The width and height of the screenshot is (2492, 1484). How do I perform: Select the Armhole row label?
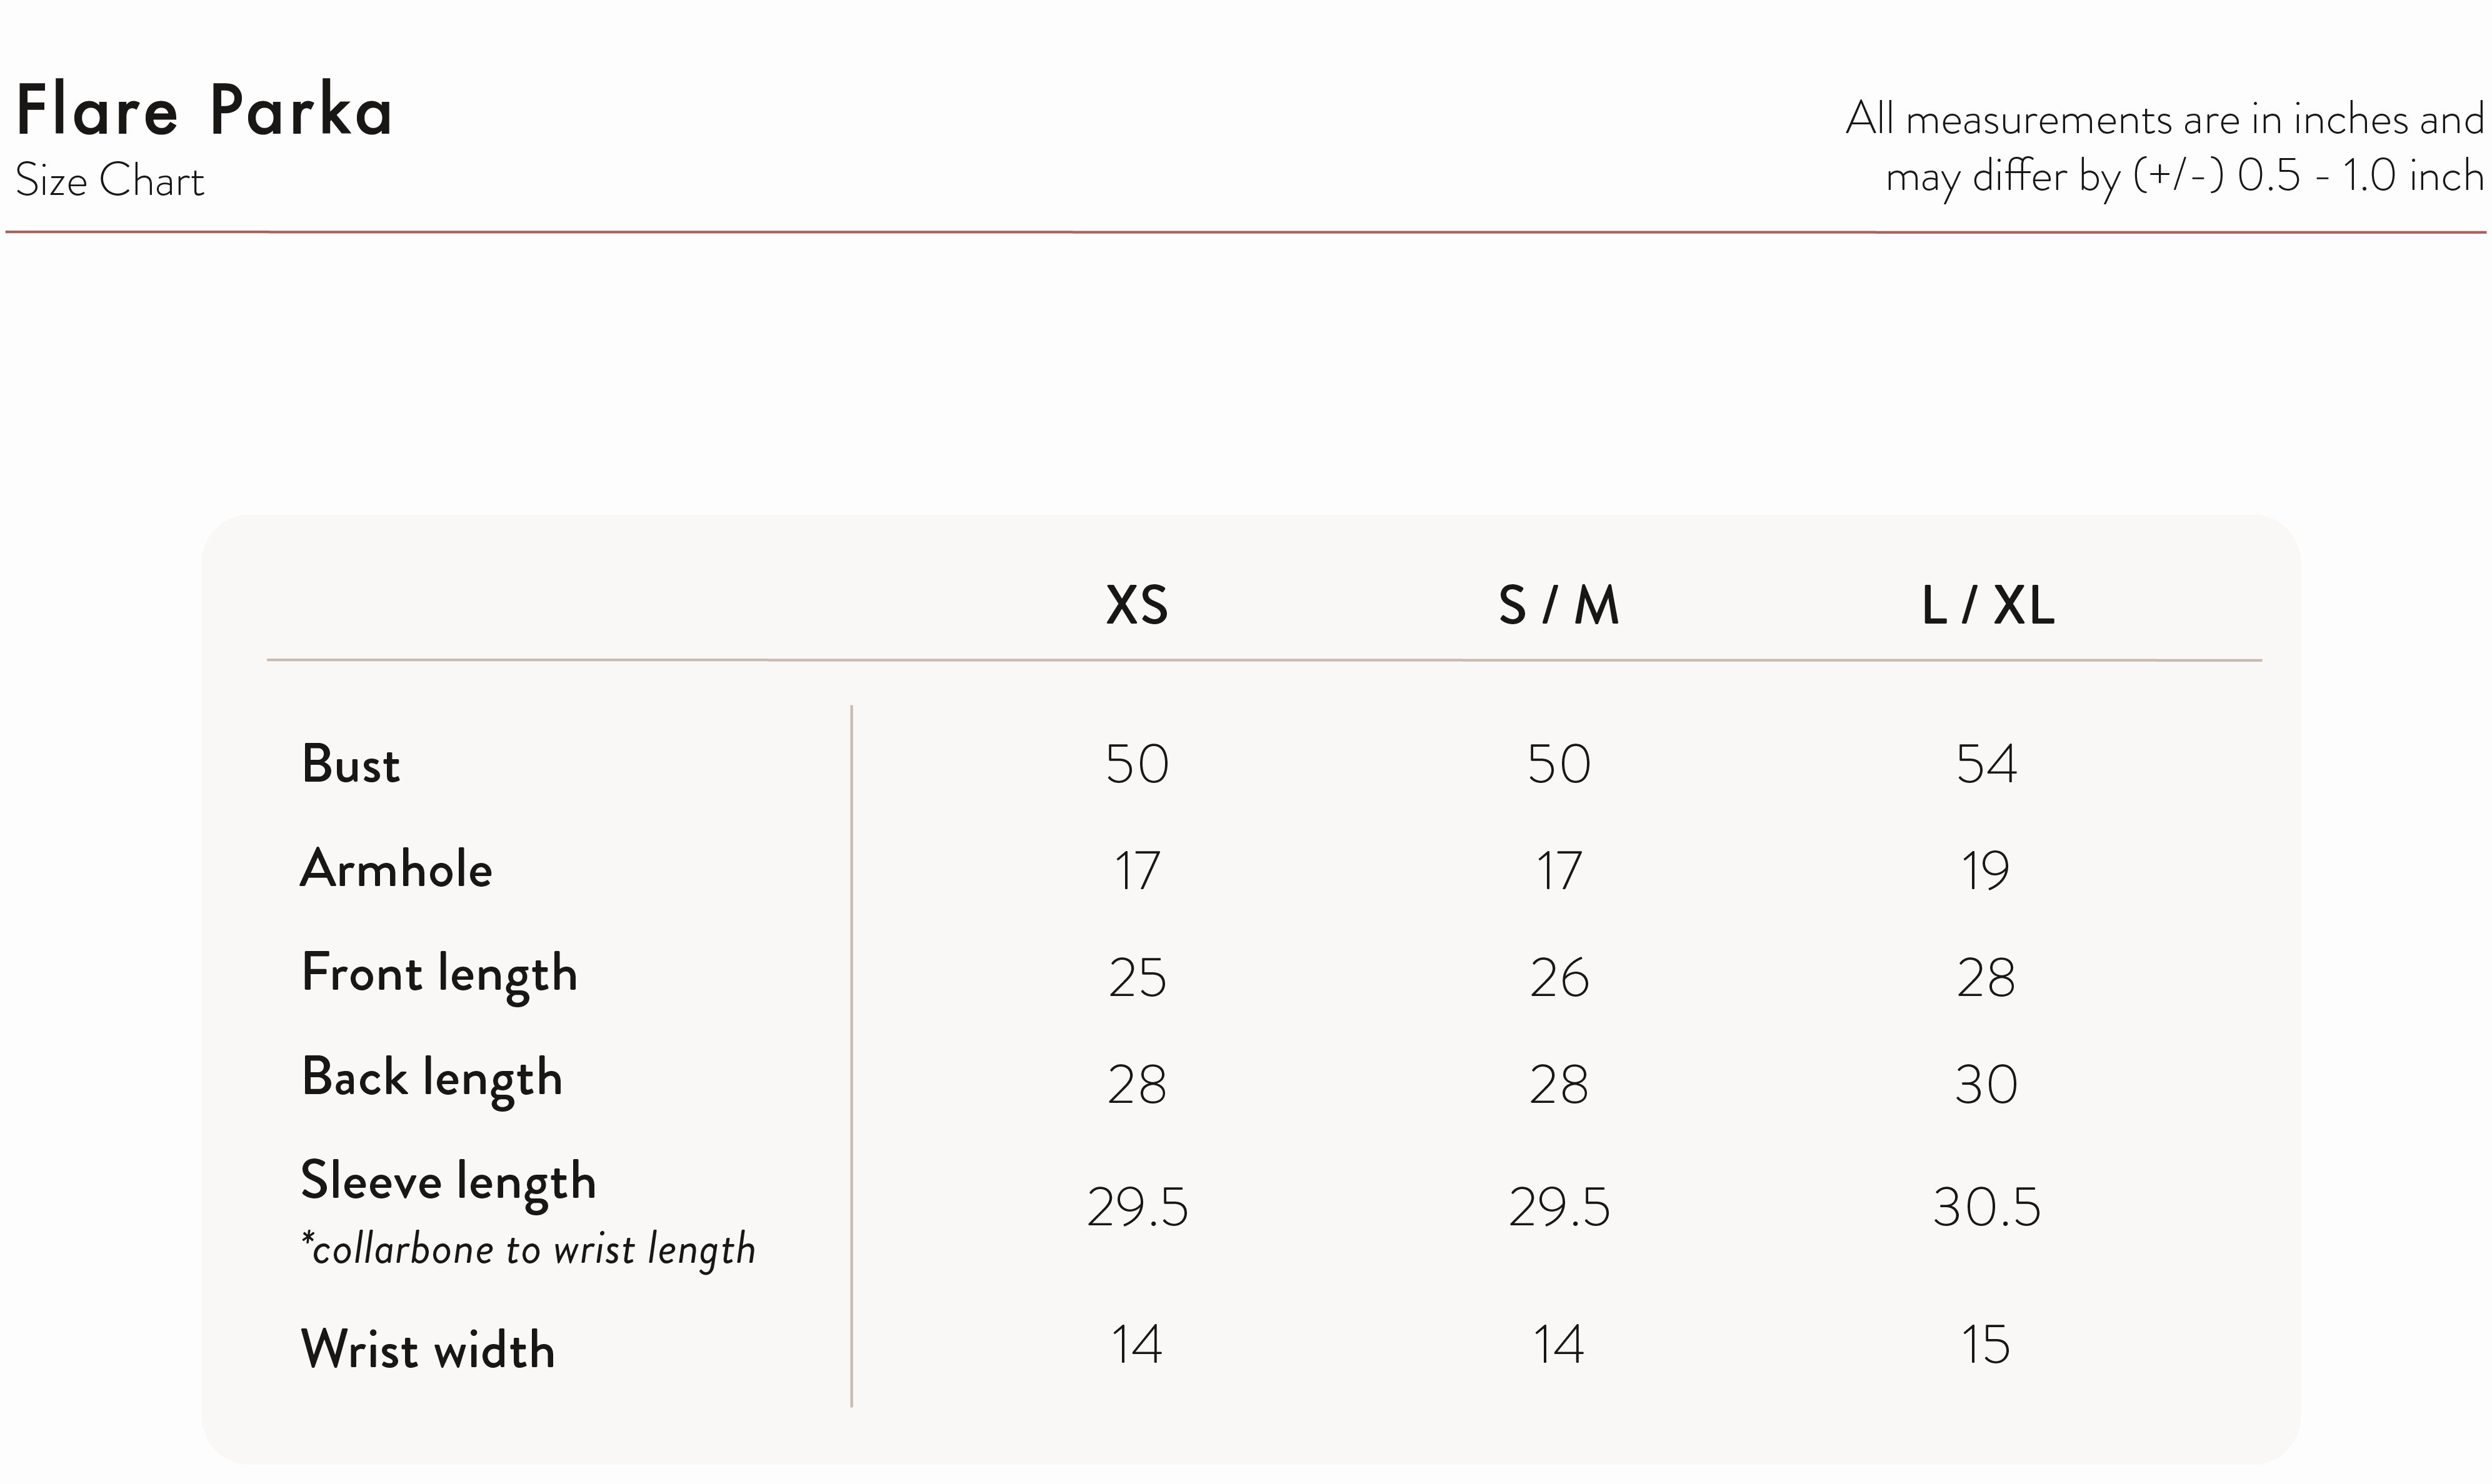click(397, 868)
